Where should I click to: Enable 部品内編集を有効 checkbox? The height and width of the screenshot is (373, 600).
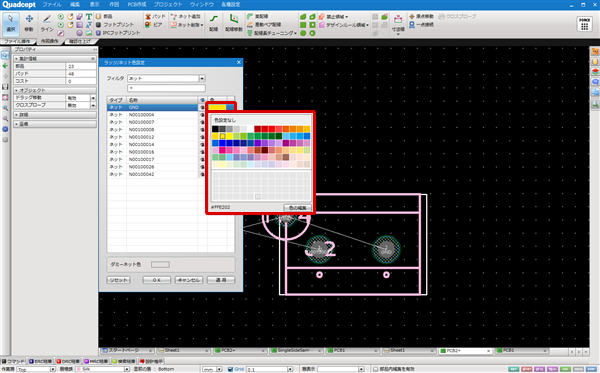tap(376, 369)
